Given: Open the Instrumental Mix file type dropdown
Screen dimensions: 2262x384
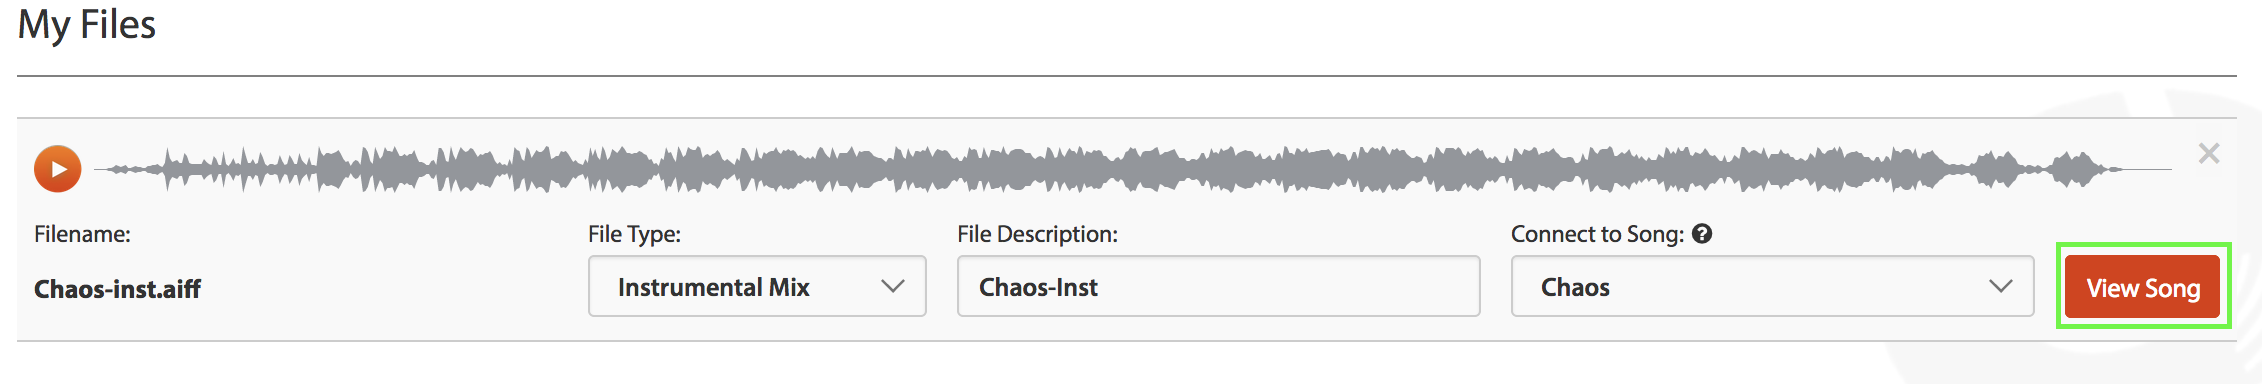Looking at the screenshot, I should 757,286.
